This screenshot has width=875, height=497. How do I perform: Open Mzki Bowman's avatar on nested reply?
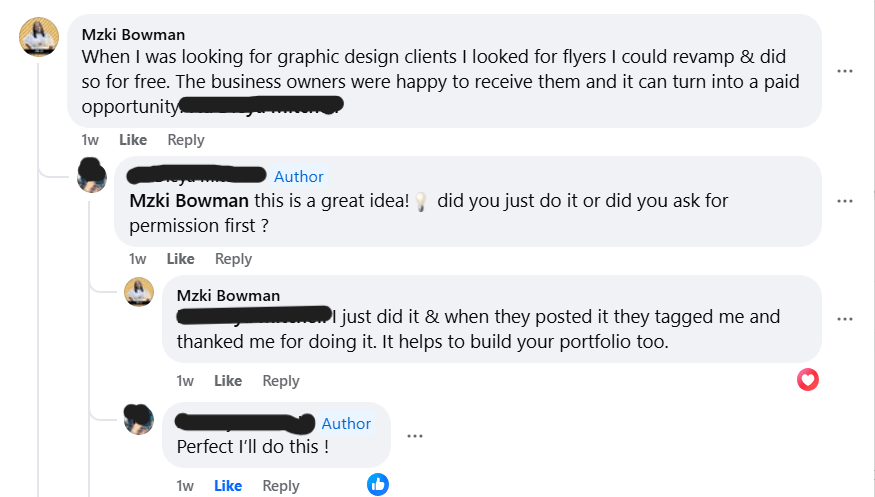click(x=138, y=293)
